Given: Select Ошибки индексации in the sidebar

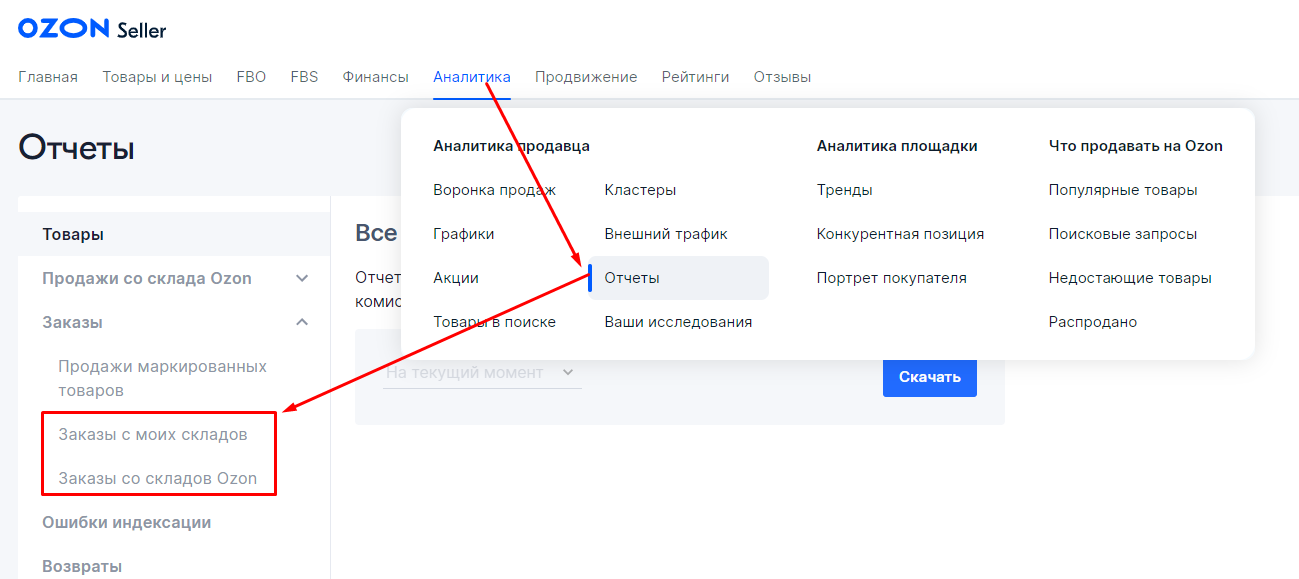Looking at the screenshot, I should (x=126, y=522).
